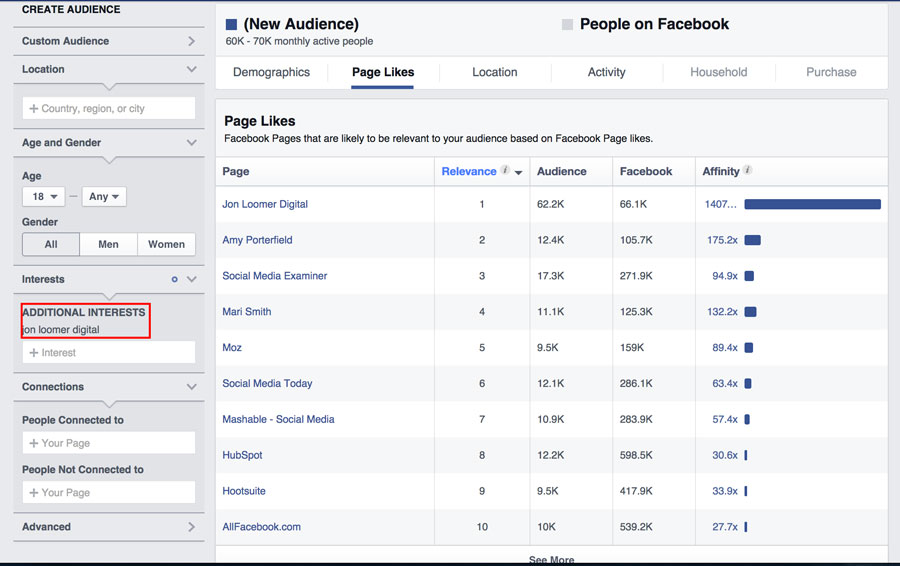
Task: Click the 60K - 70K monthly active people text
Action: pos(299,41)
